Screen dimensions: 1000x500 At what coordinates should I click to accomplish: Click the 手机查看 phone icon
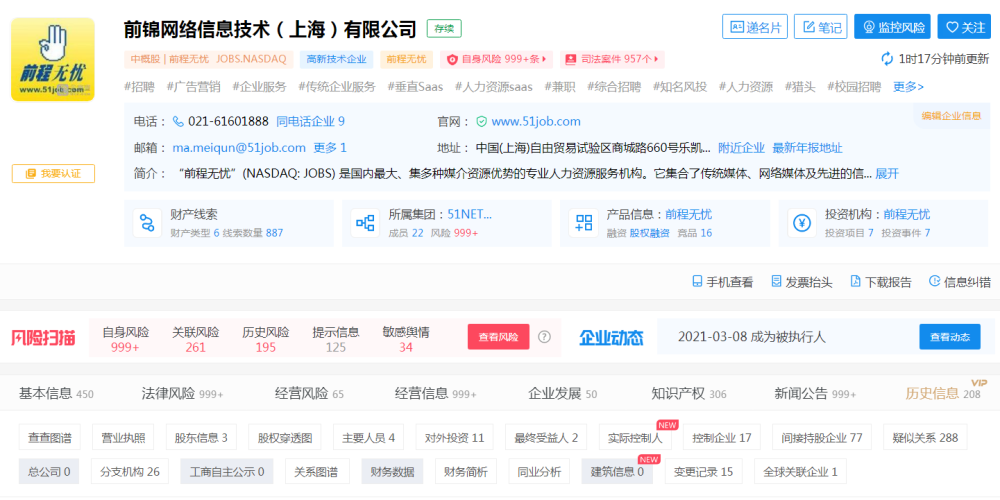click(698, 283)
